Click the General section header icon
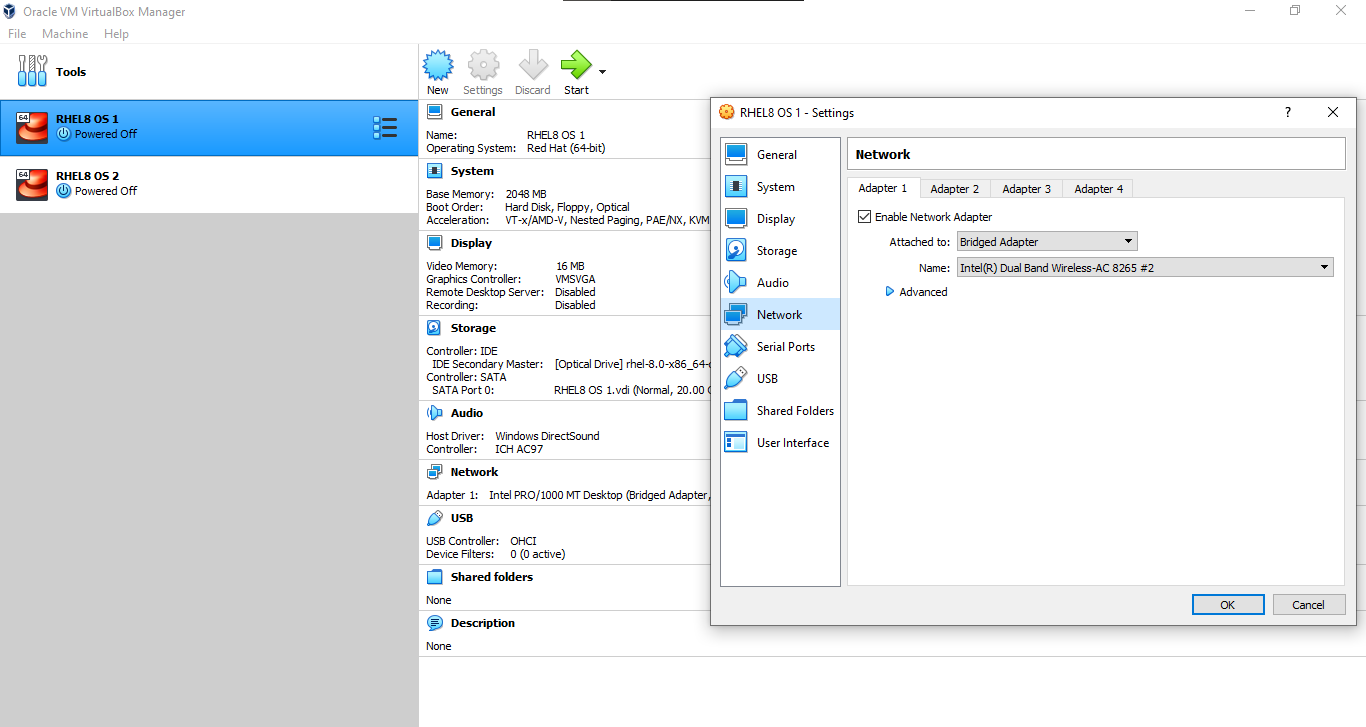Screen dimensions: 1366x727 coord(435,112)
